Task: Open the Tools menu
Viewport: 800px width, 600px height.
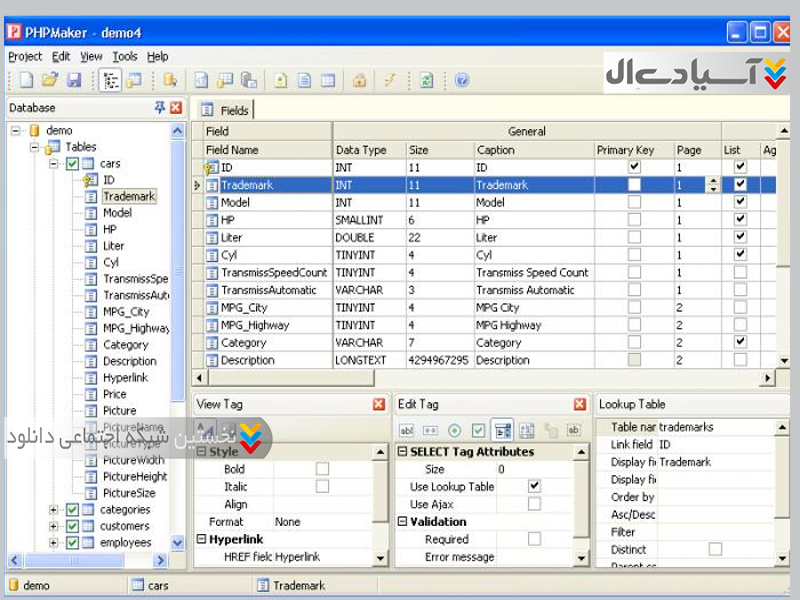Action: 124,57
